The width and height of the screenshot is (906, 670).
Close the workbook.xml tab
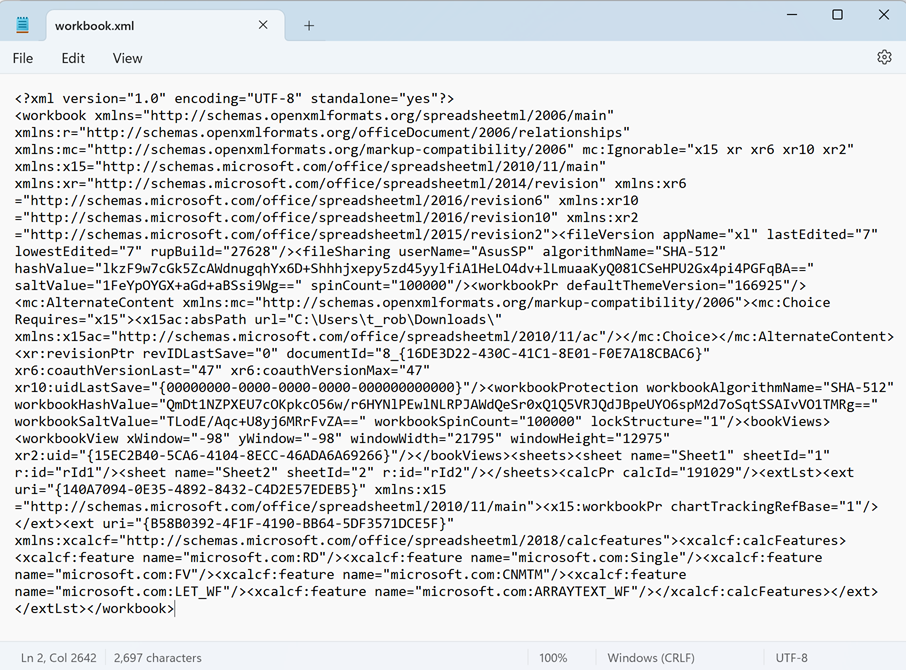[264, 26]
